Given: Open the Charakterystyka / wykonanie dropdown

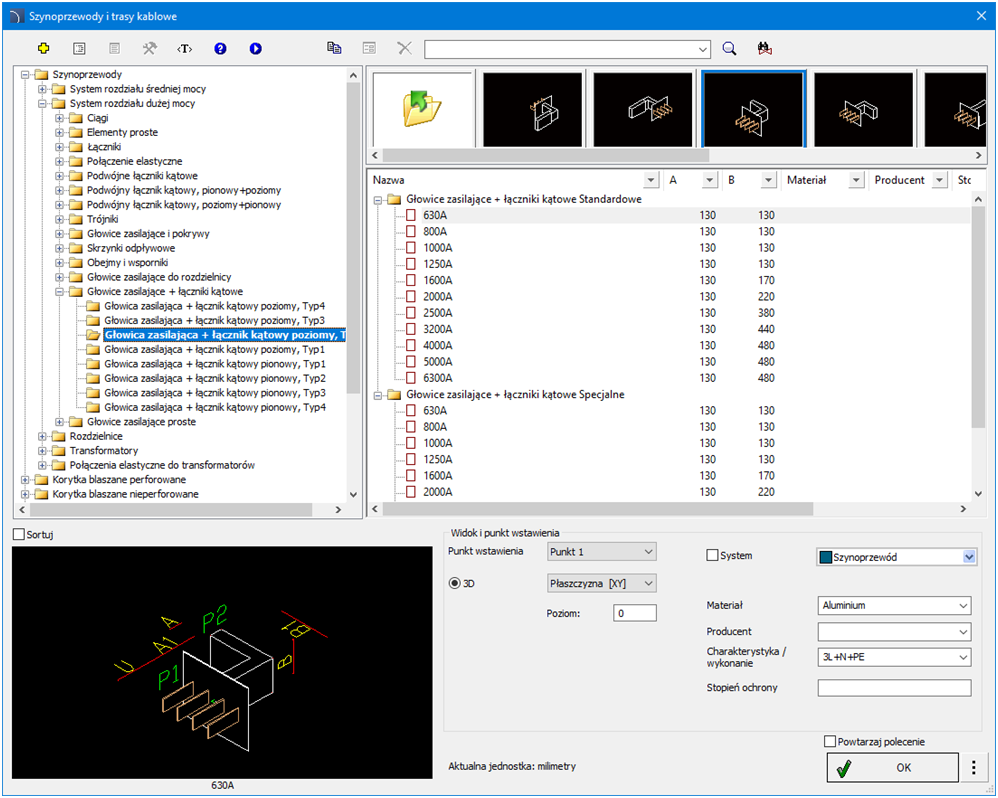Looking at the screenshot, I should (x=894, y=658).
